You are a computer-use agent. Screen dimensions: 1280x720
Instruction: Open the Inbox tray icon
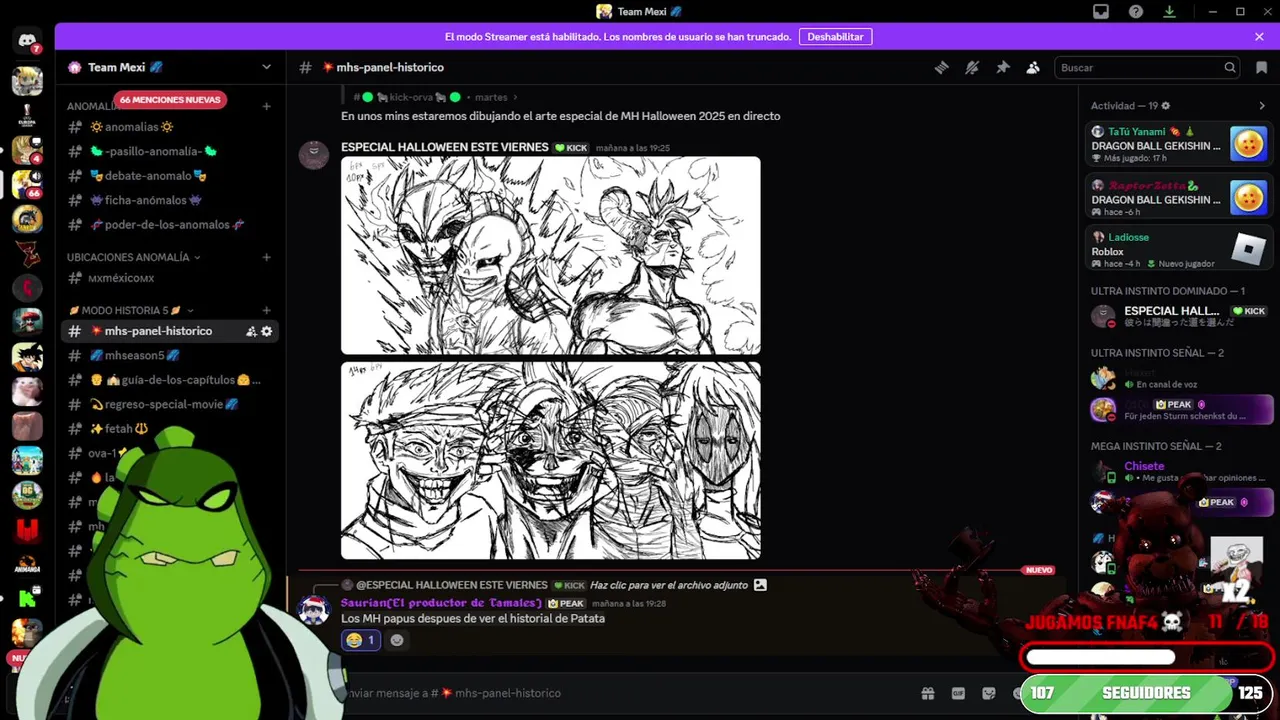[1101, 12]
